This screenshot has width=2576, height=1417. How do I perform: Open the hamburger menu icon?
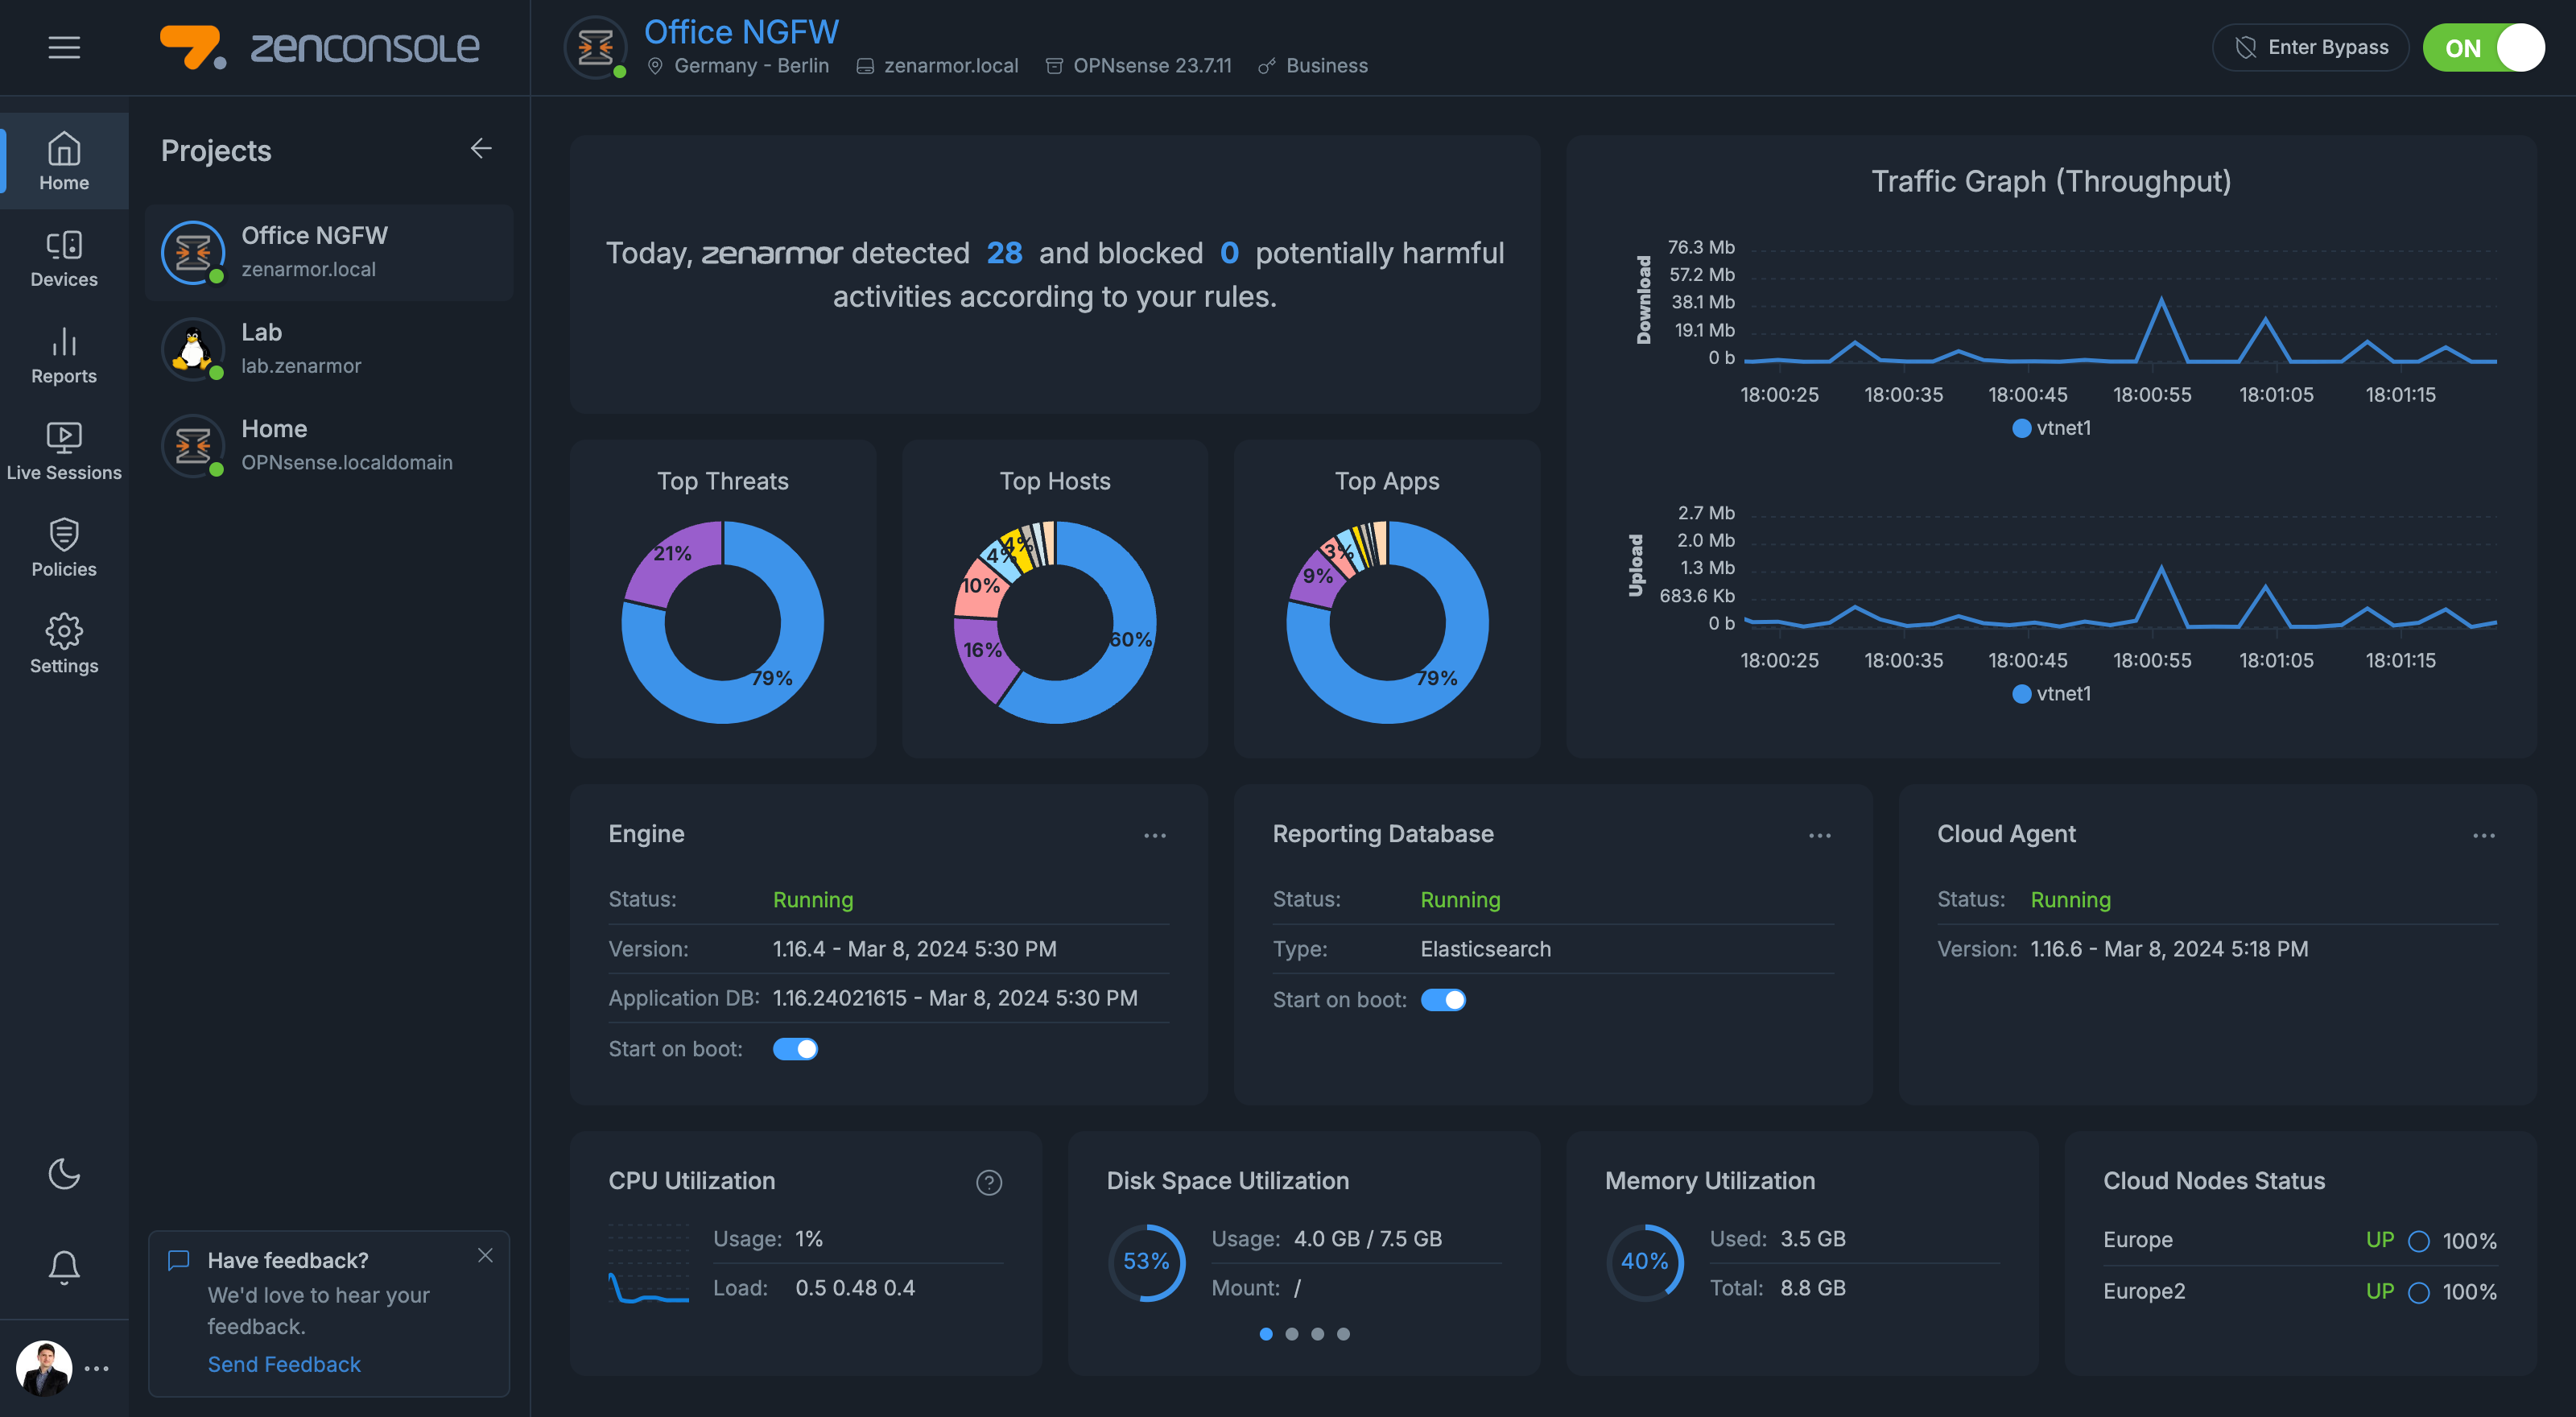click(64, 47)
